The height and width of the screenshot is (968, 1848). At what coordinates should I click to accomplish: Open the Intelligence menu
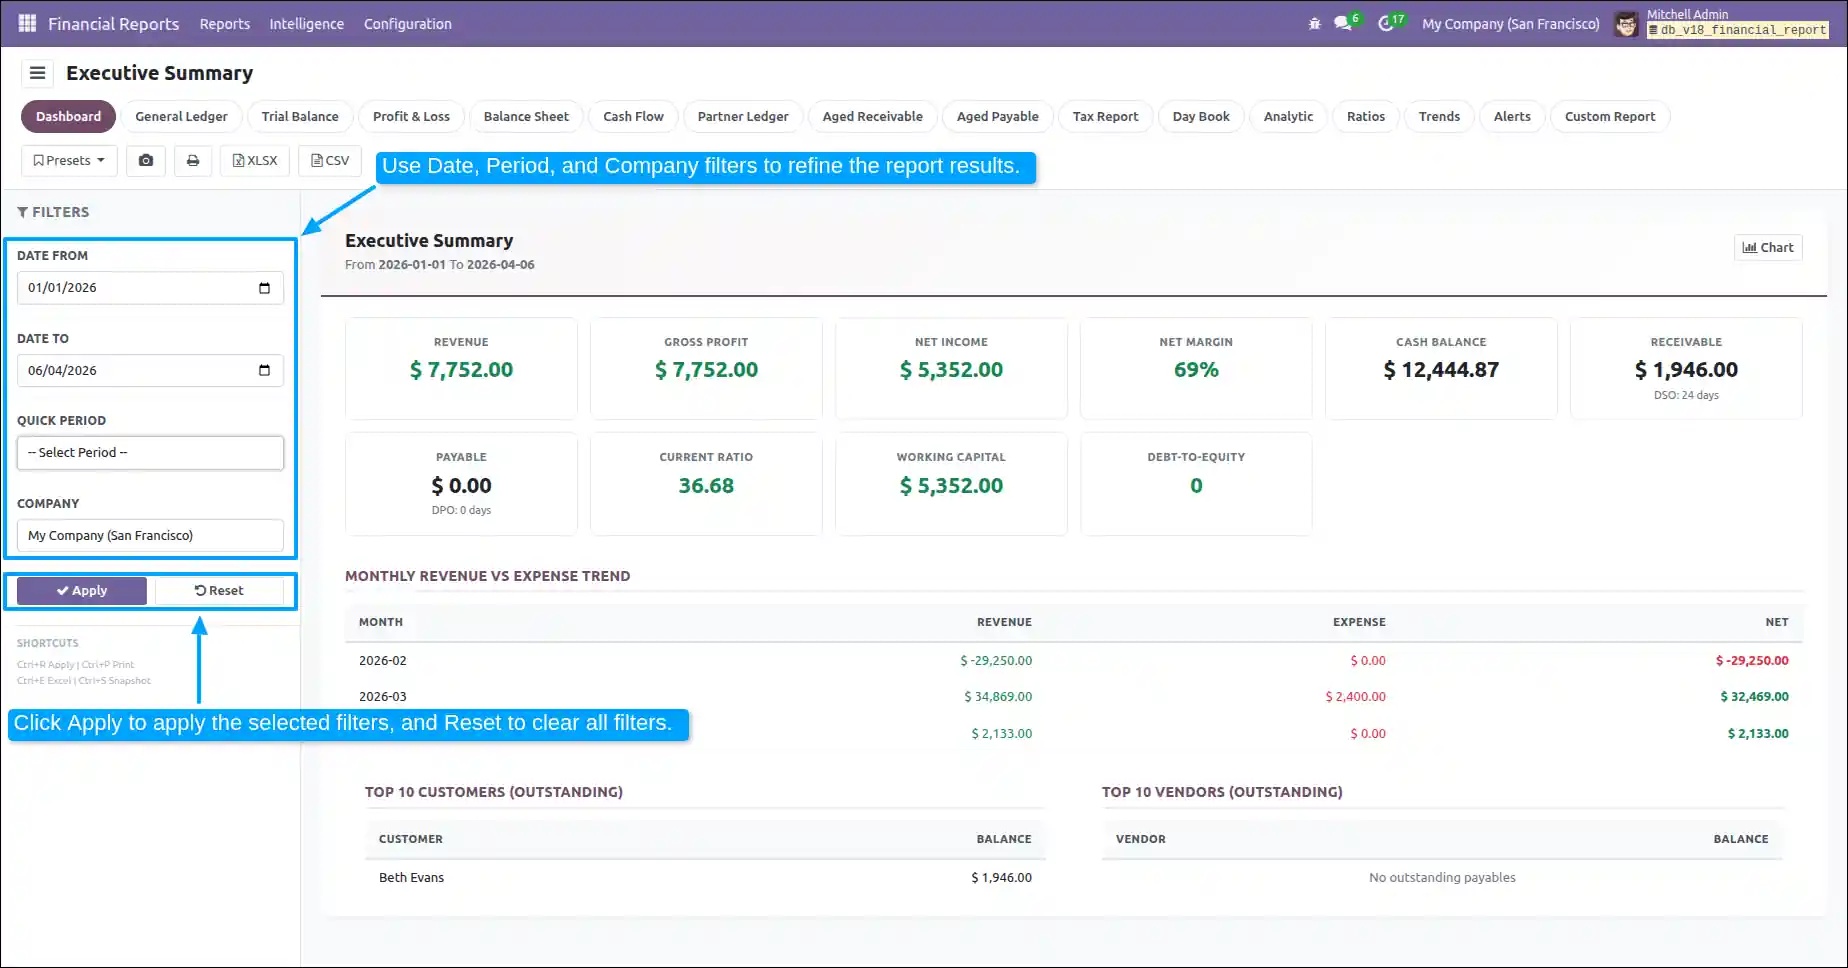click(x=306, y=23)
